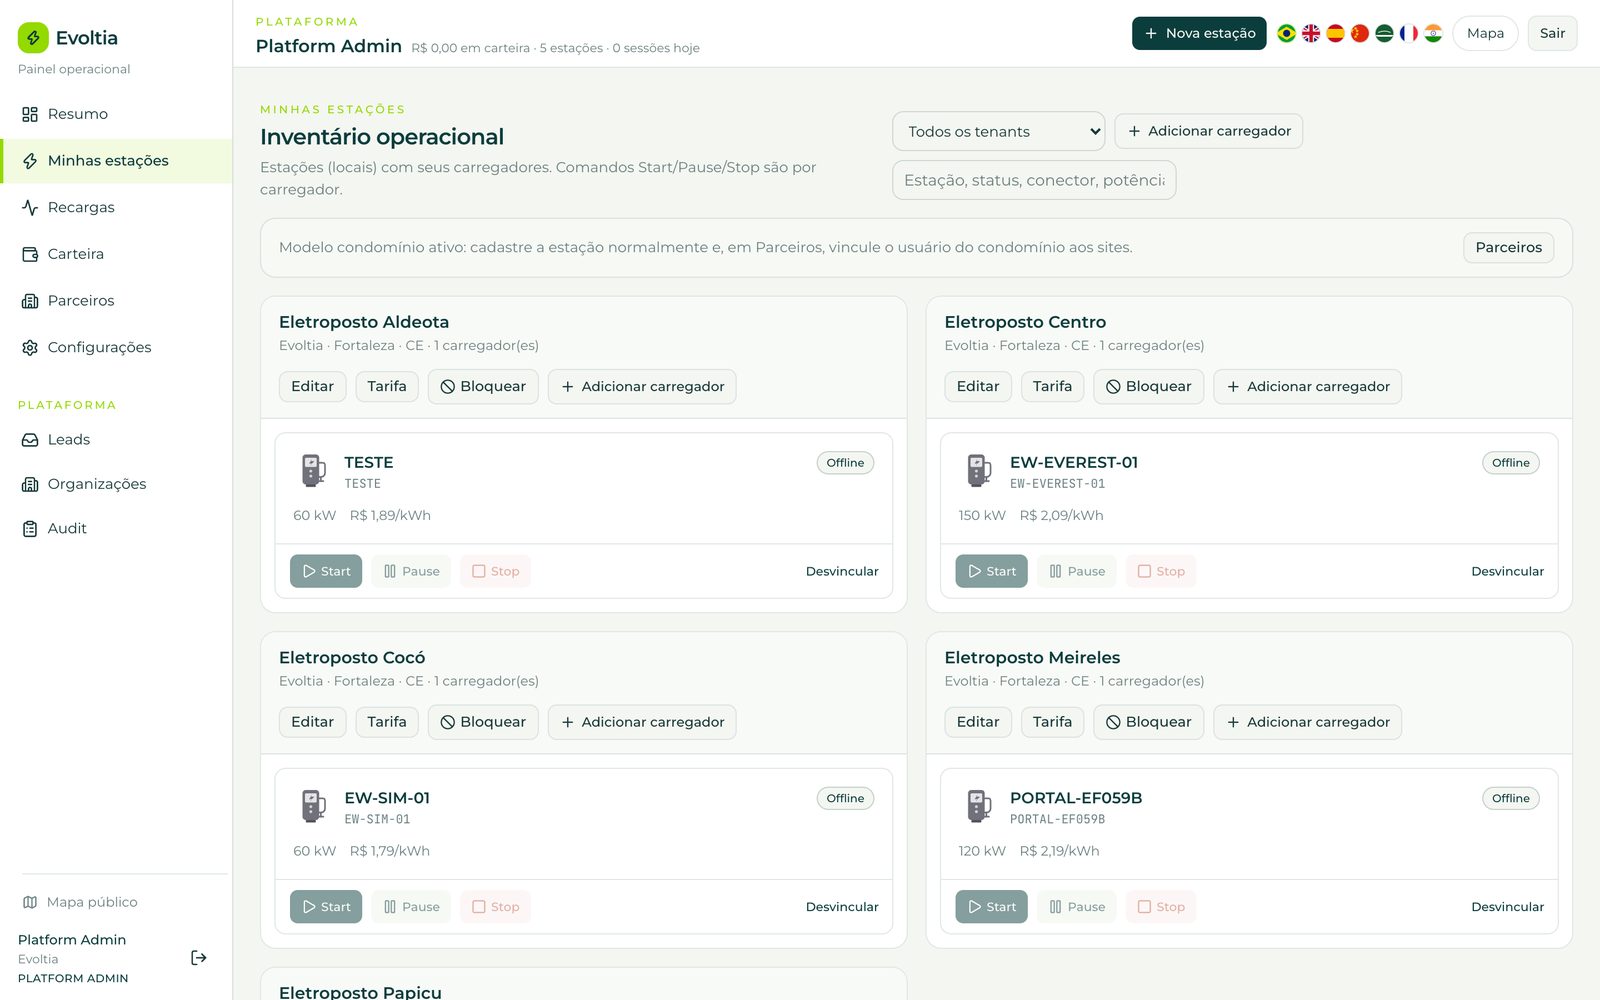Stop the EW-SIM-01 charger

(496, 907)
